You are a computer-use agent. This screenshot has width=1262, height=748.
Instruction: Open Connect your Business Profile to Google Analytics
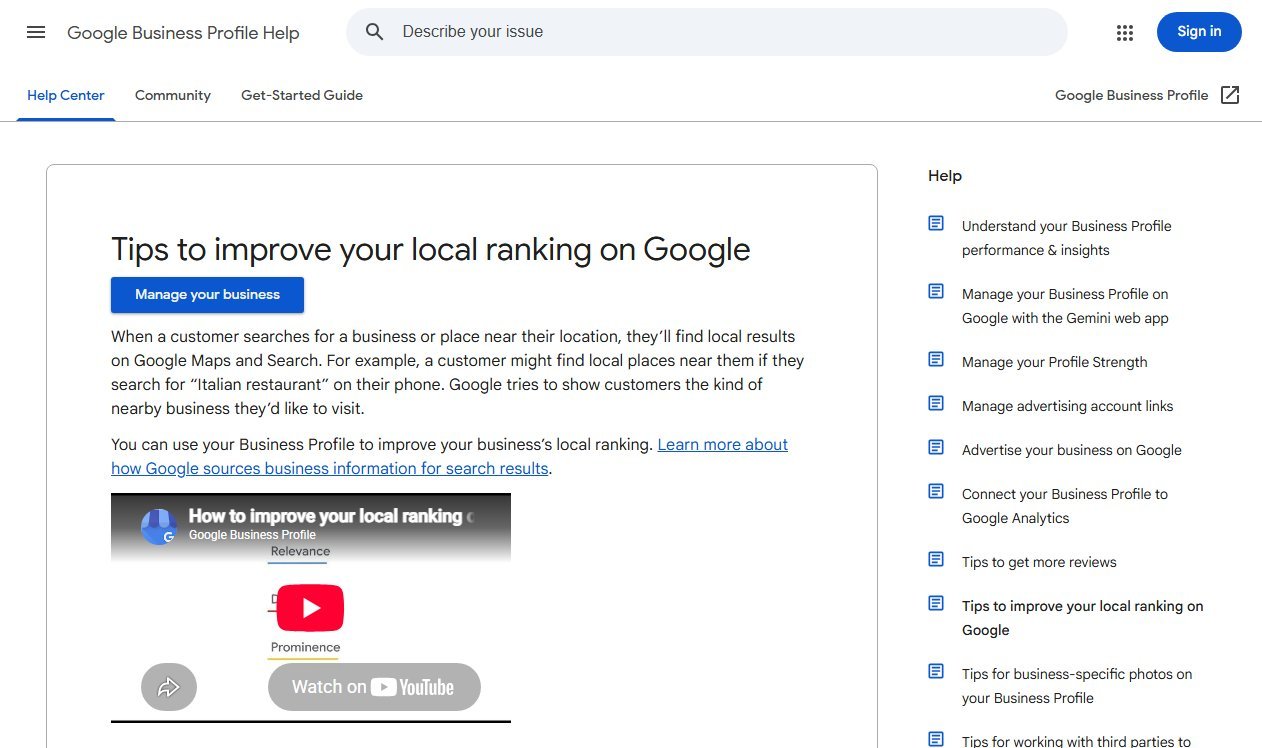[1065, 506]
